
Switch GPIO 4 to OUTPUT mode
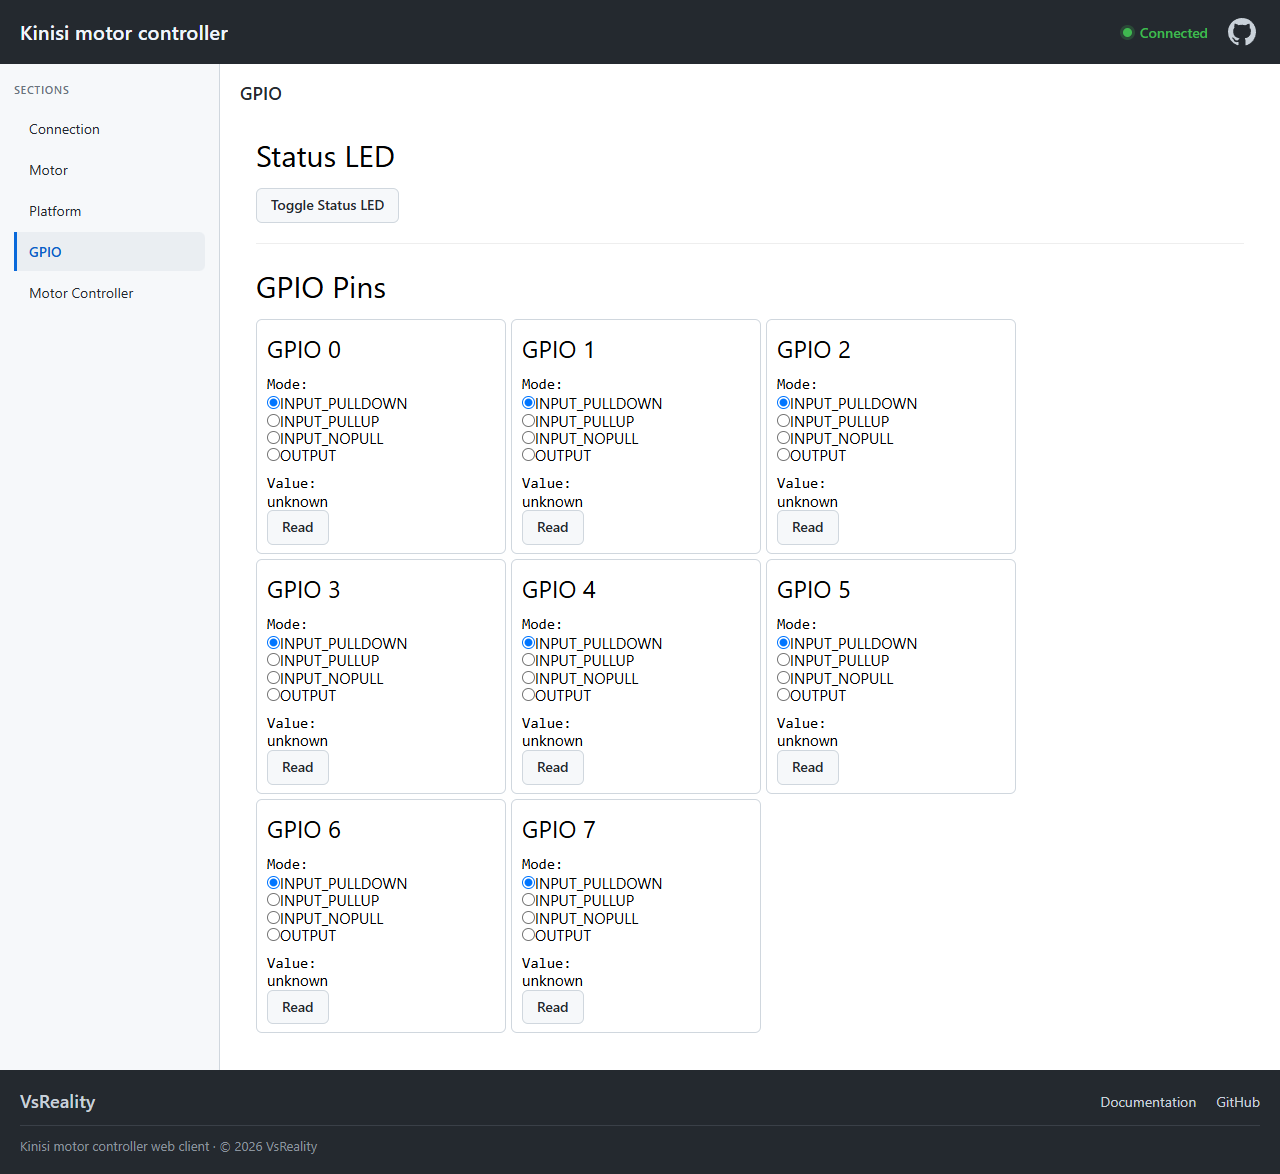(x=529, y=695)
